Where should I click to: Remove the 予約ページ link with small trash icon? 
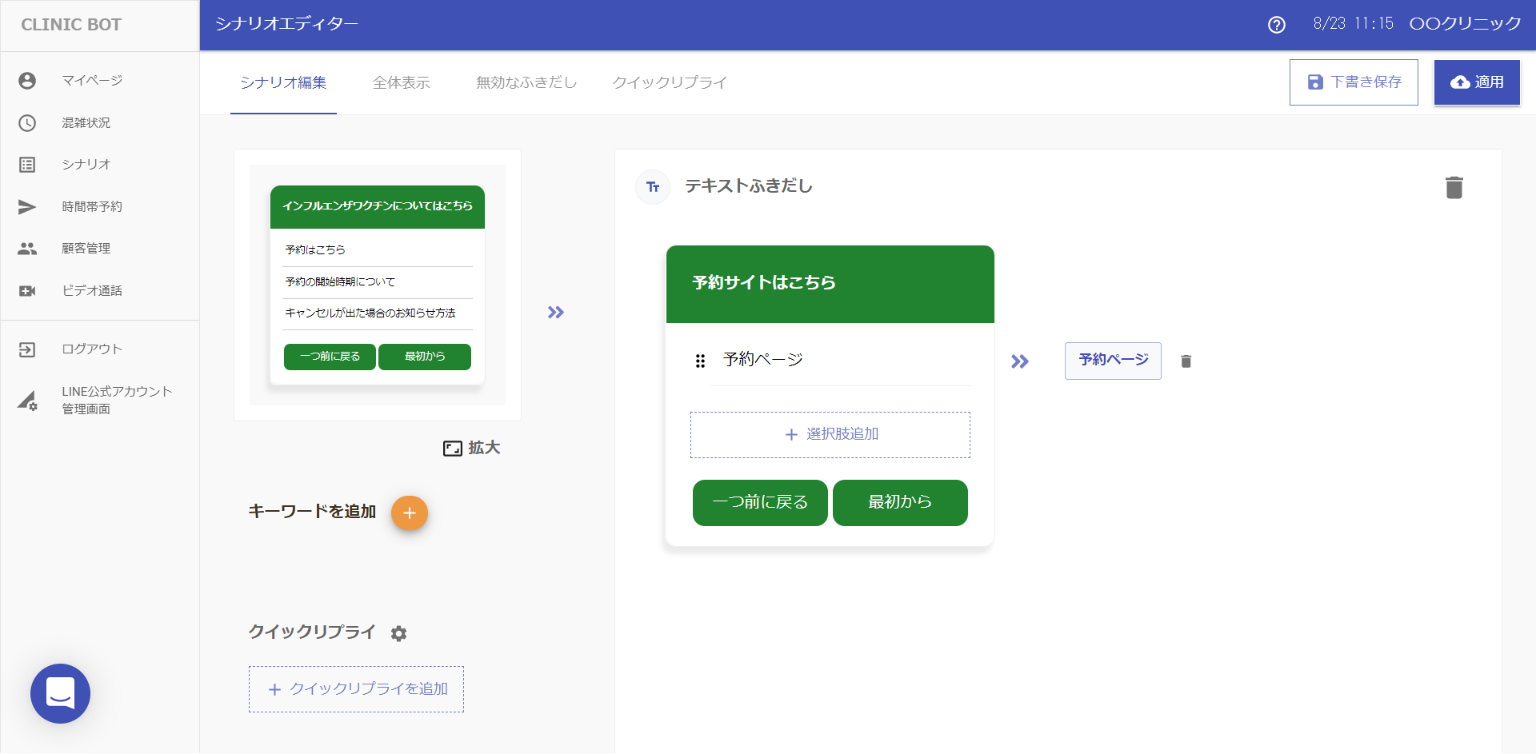pos(1186,361)
